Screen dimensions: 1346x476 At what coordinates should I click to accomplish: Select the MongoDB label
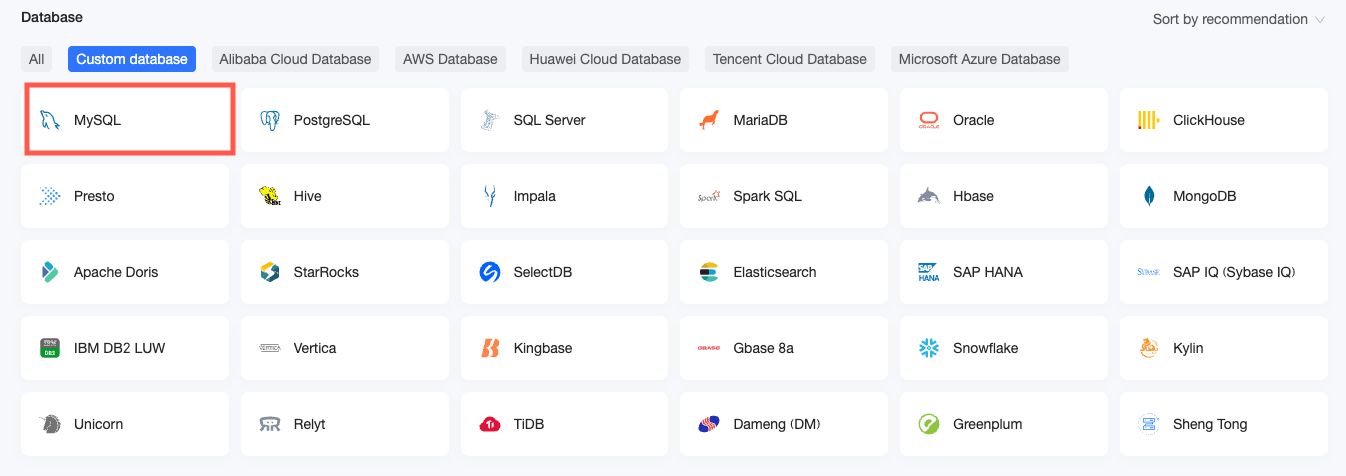pyautogui.click(x=1205, y=196)
